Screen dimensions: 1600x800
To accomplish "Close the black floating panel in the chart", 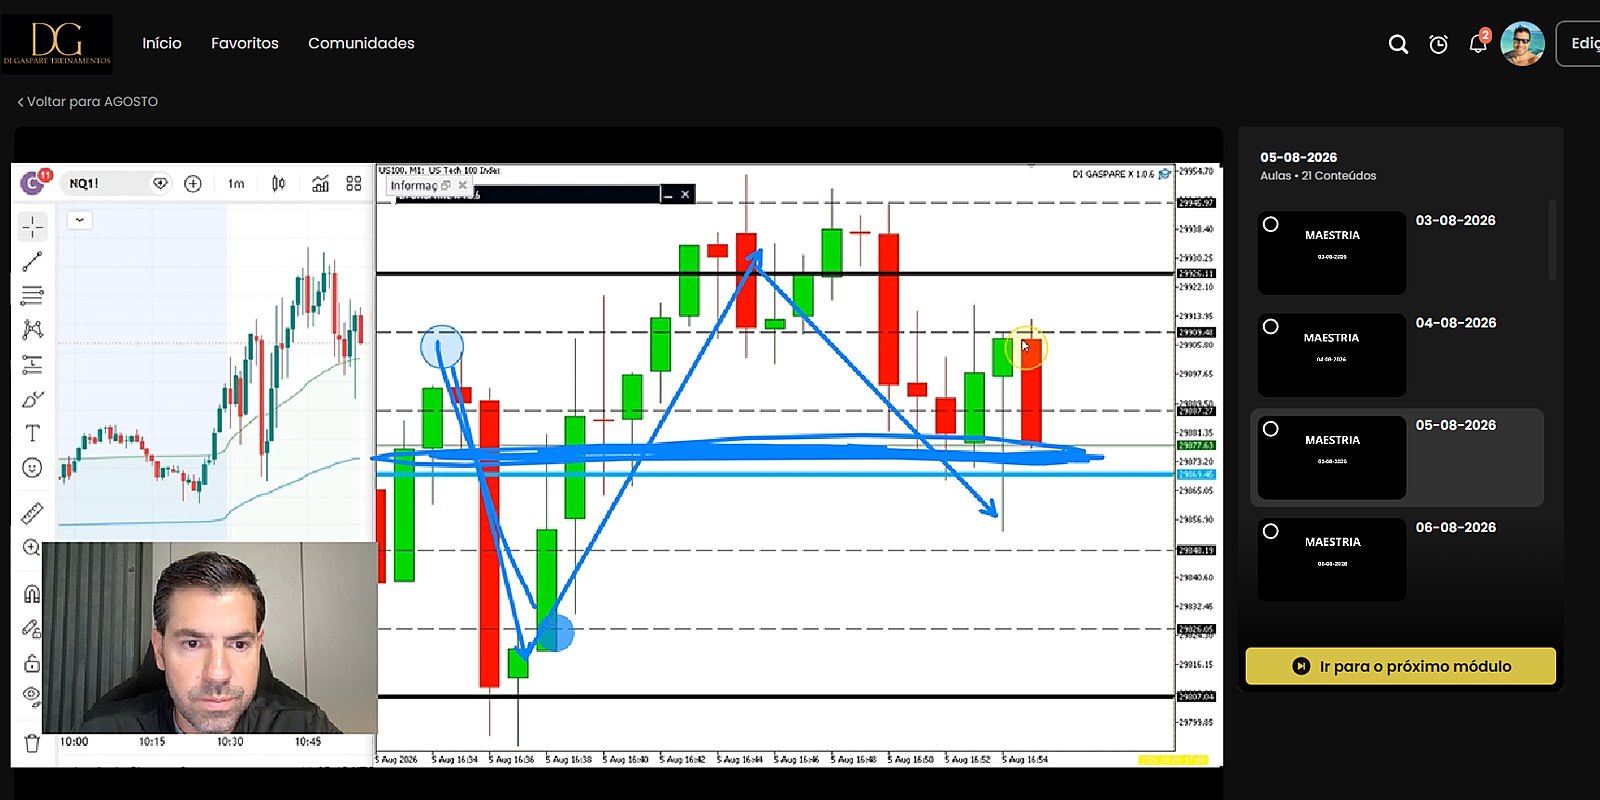I will point(685,195).
